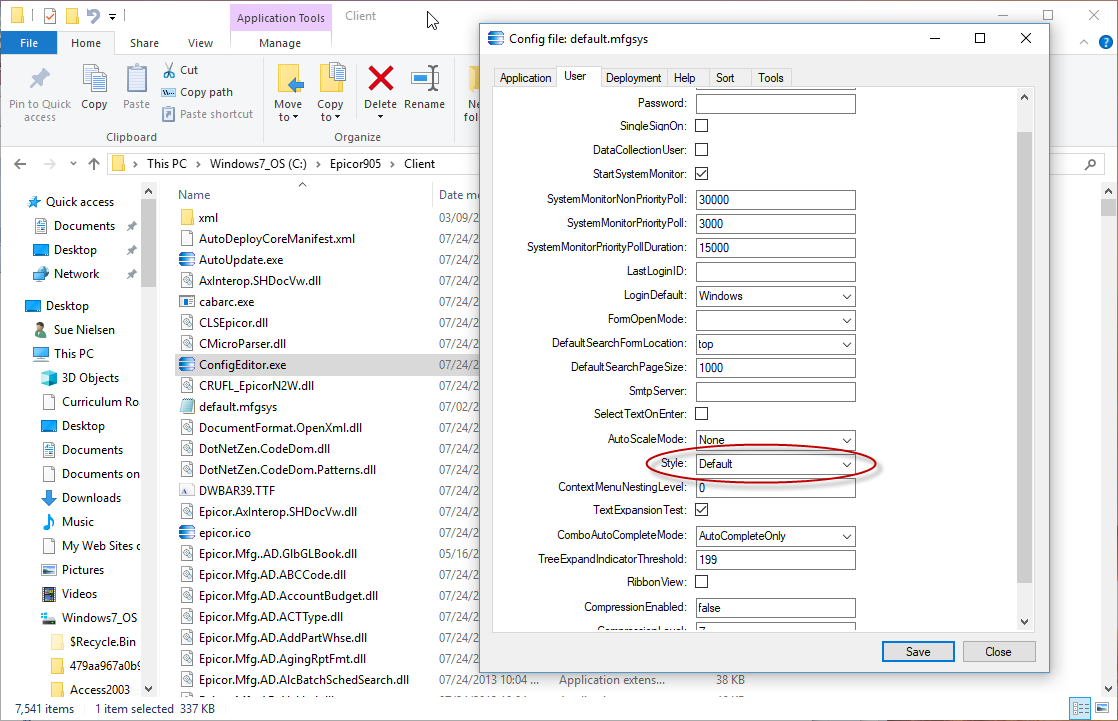Toggle the SingleSignOn checkbox
This screenshot has width=1118, height=721.
pos(702,126)
